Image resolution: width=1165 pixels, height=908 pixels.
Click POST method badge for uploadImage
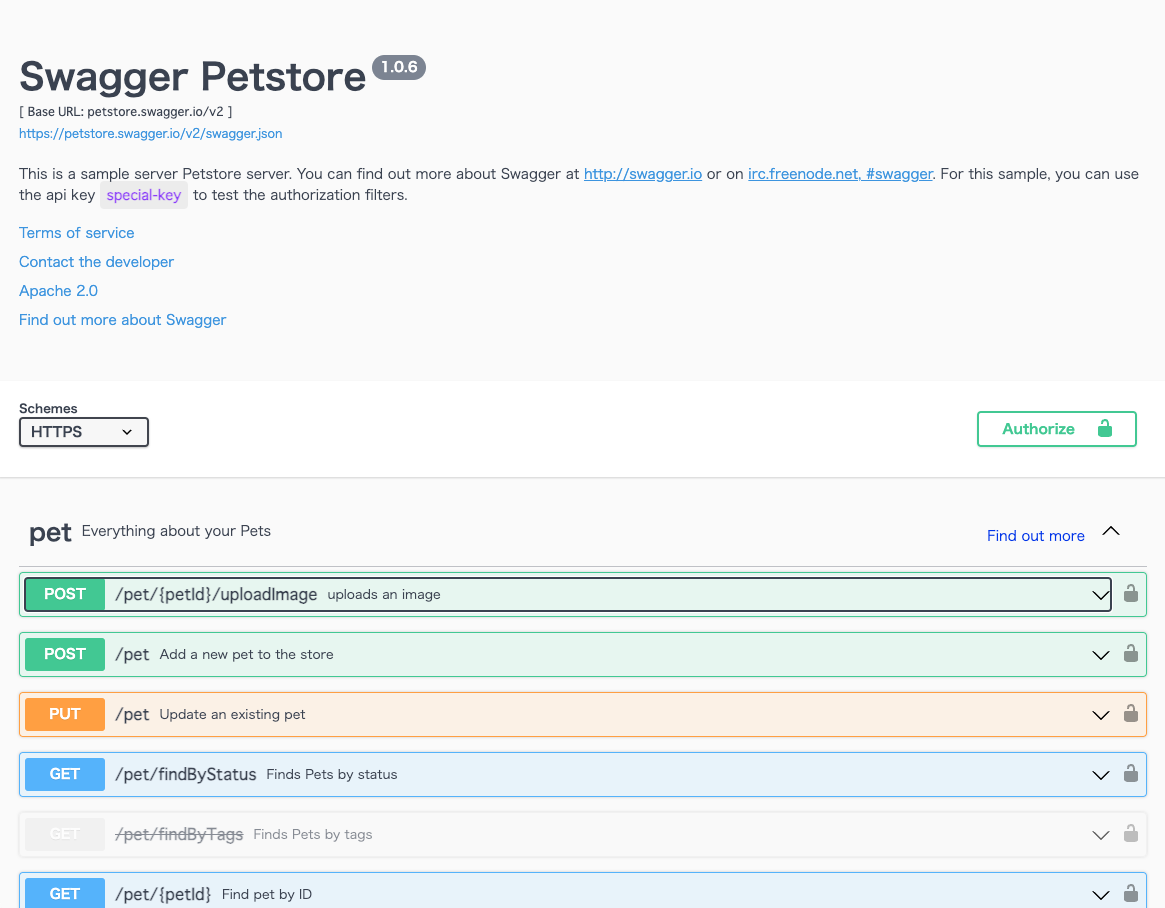65,594
